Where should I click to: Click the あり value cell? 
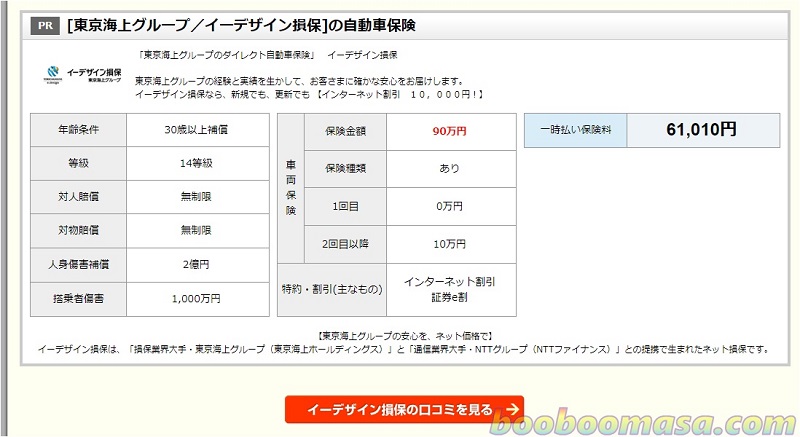tap(451, 169)
